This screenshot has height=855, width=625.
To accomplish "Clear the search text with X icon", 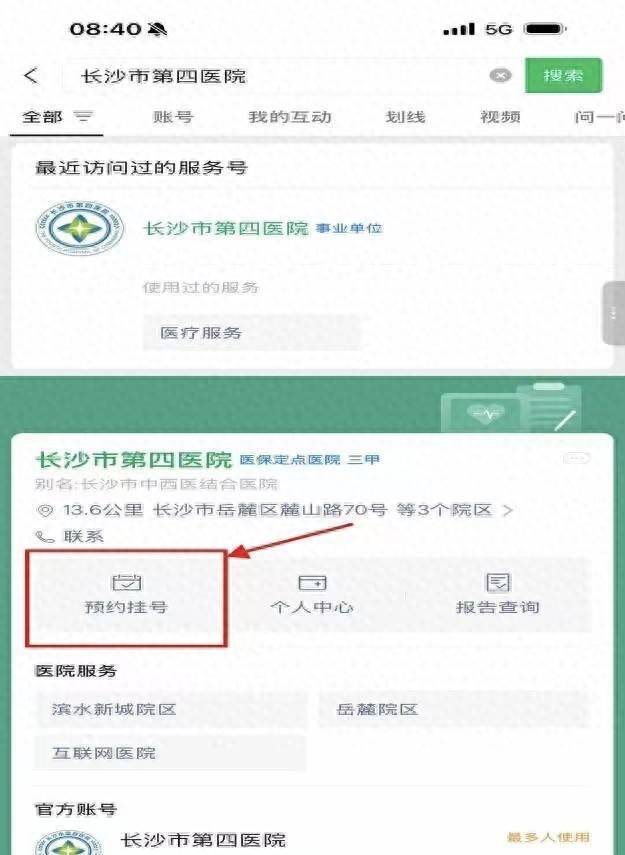I will [x=500, y=75].
